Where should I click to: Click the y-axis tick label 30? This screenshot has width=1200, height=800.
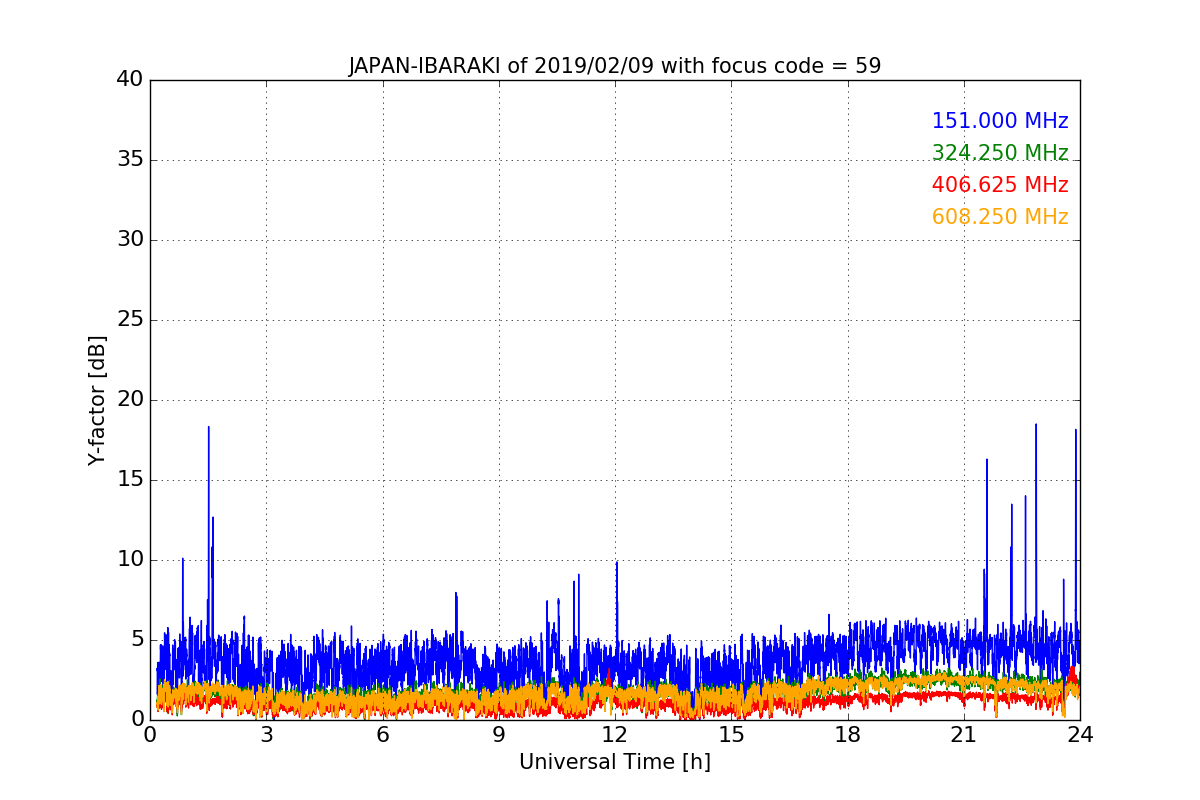click(130, 240)
